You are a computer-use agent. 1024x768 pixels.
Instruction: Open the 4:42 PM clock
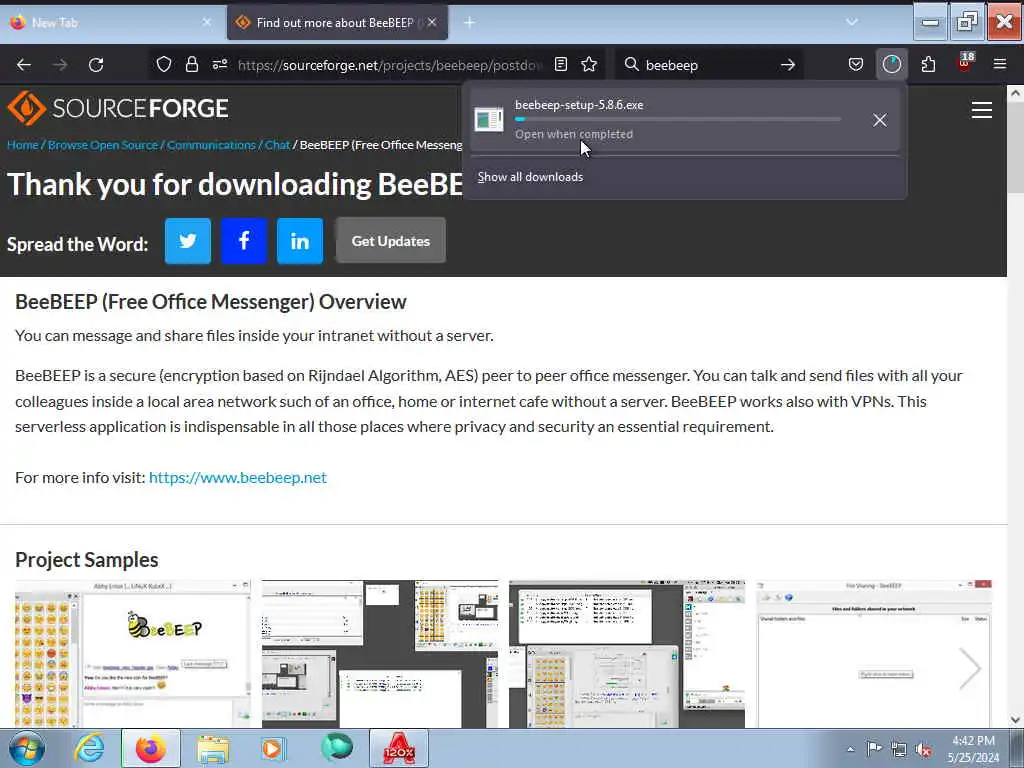click(973, 749)
